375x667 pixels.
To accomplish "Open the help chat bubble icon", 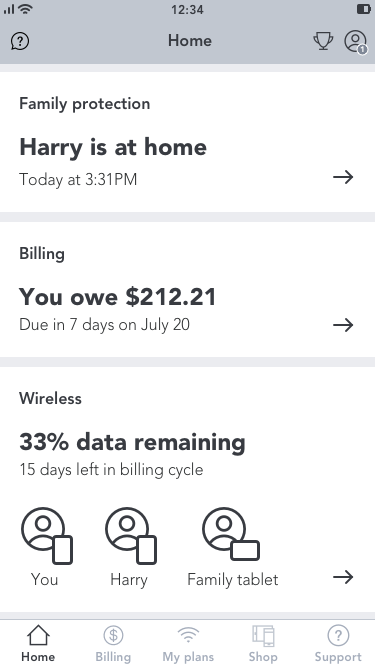I will 20,41.
